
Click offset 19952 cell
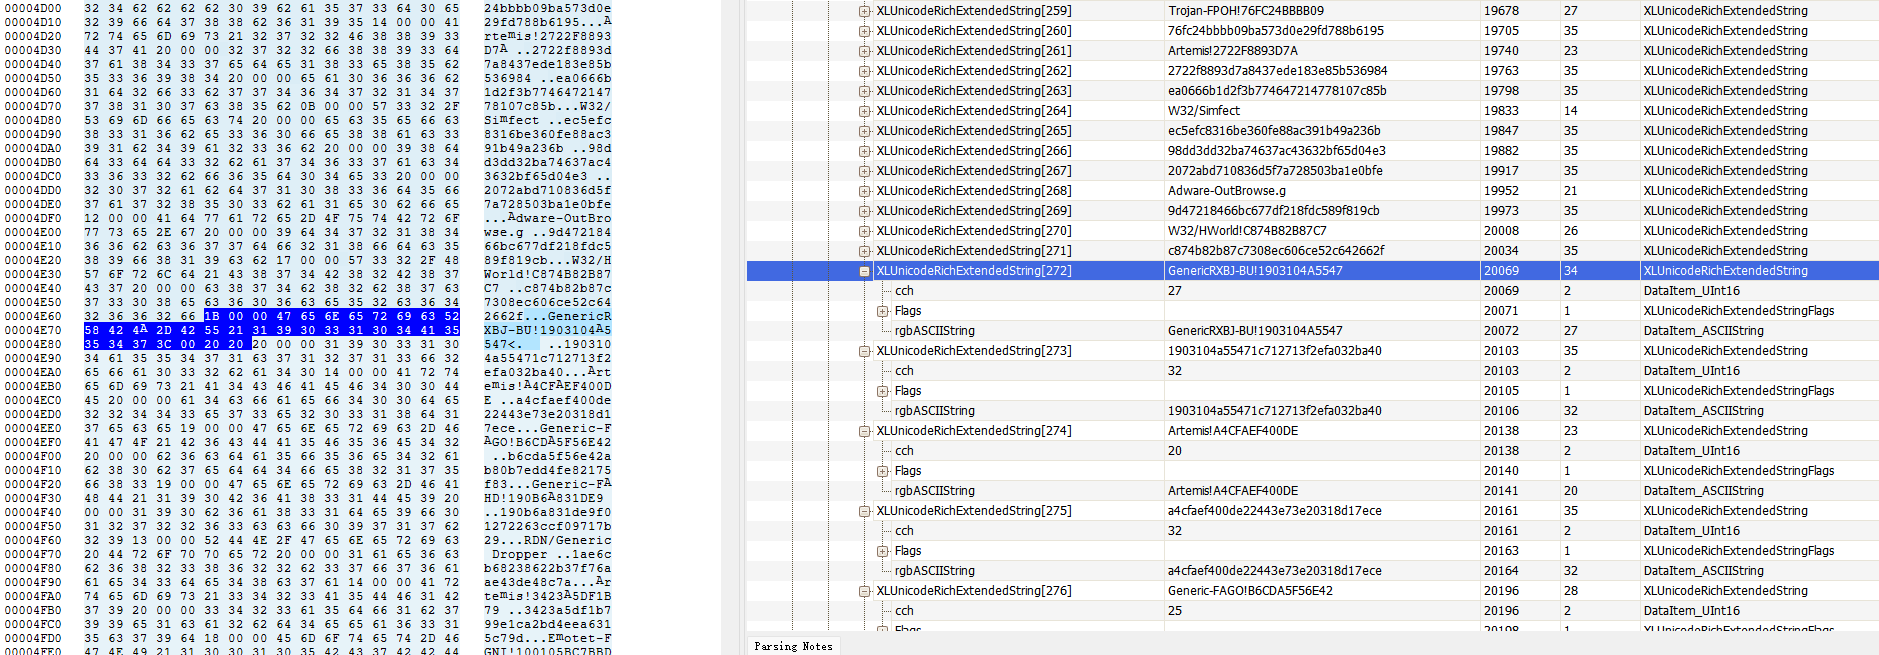1501,191
